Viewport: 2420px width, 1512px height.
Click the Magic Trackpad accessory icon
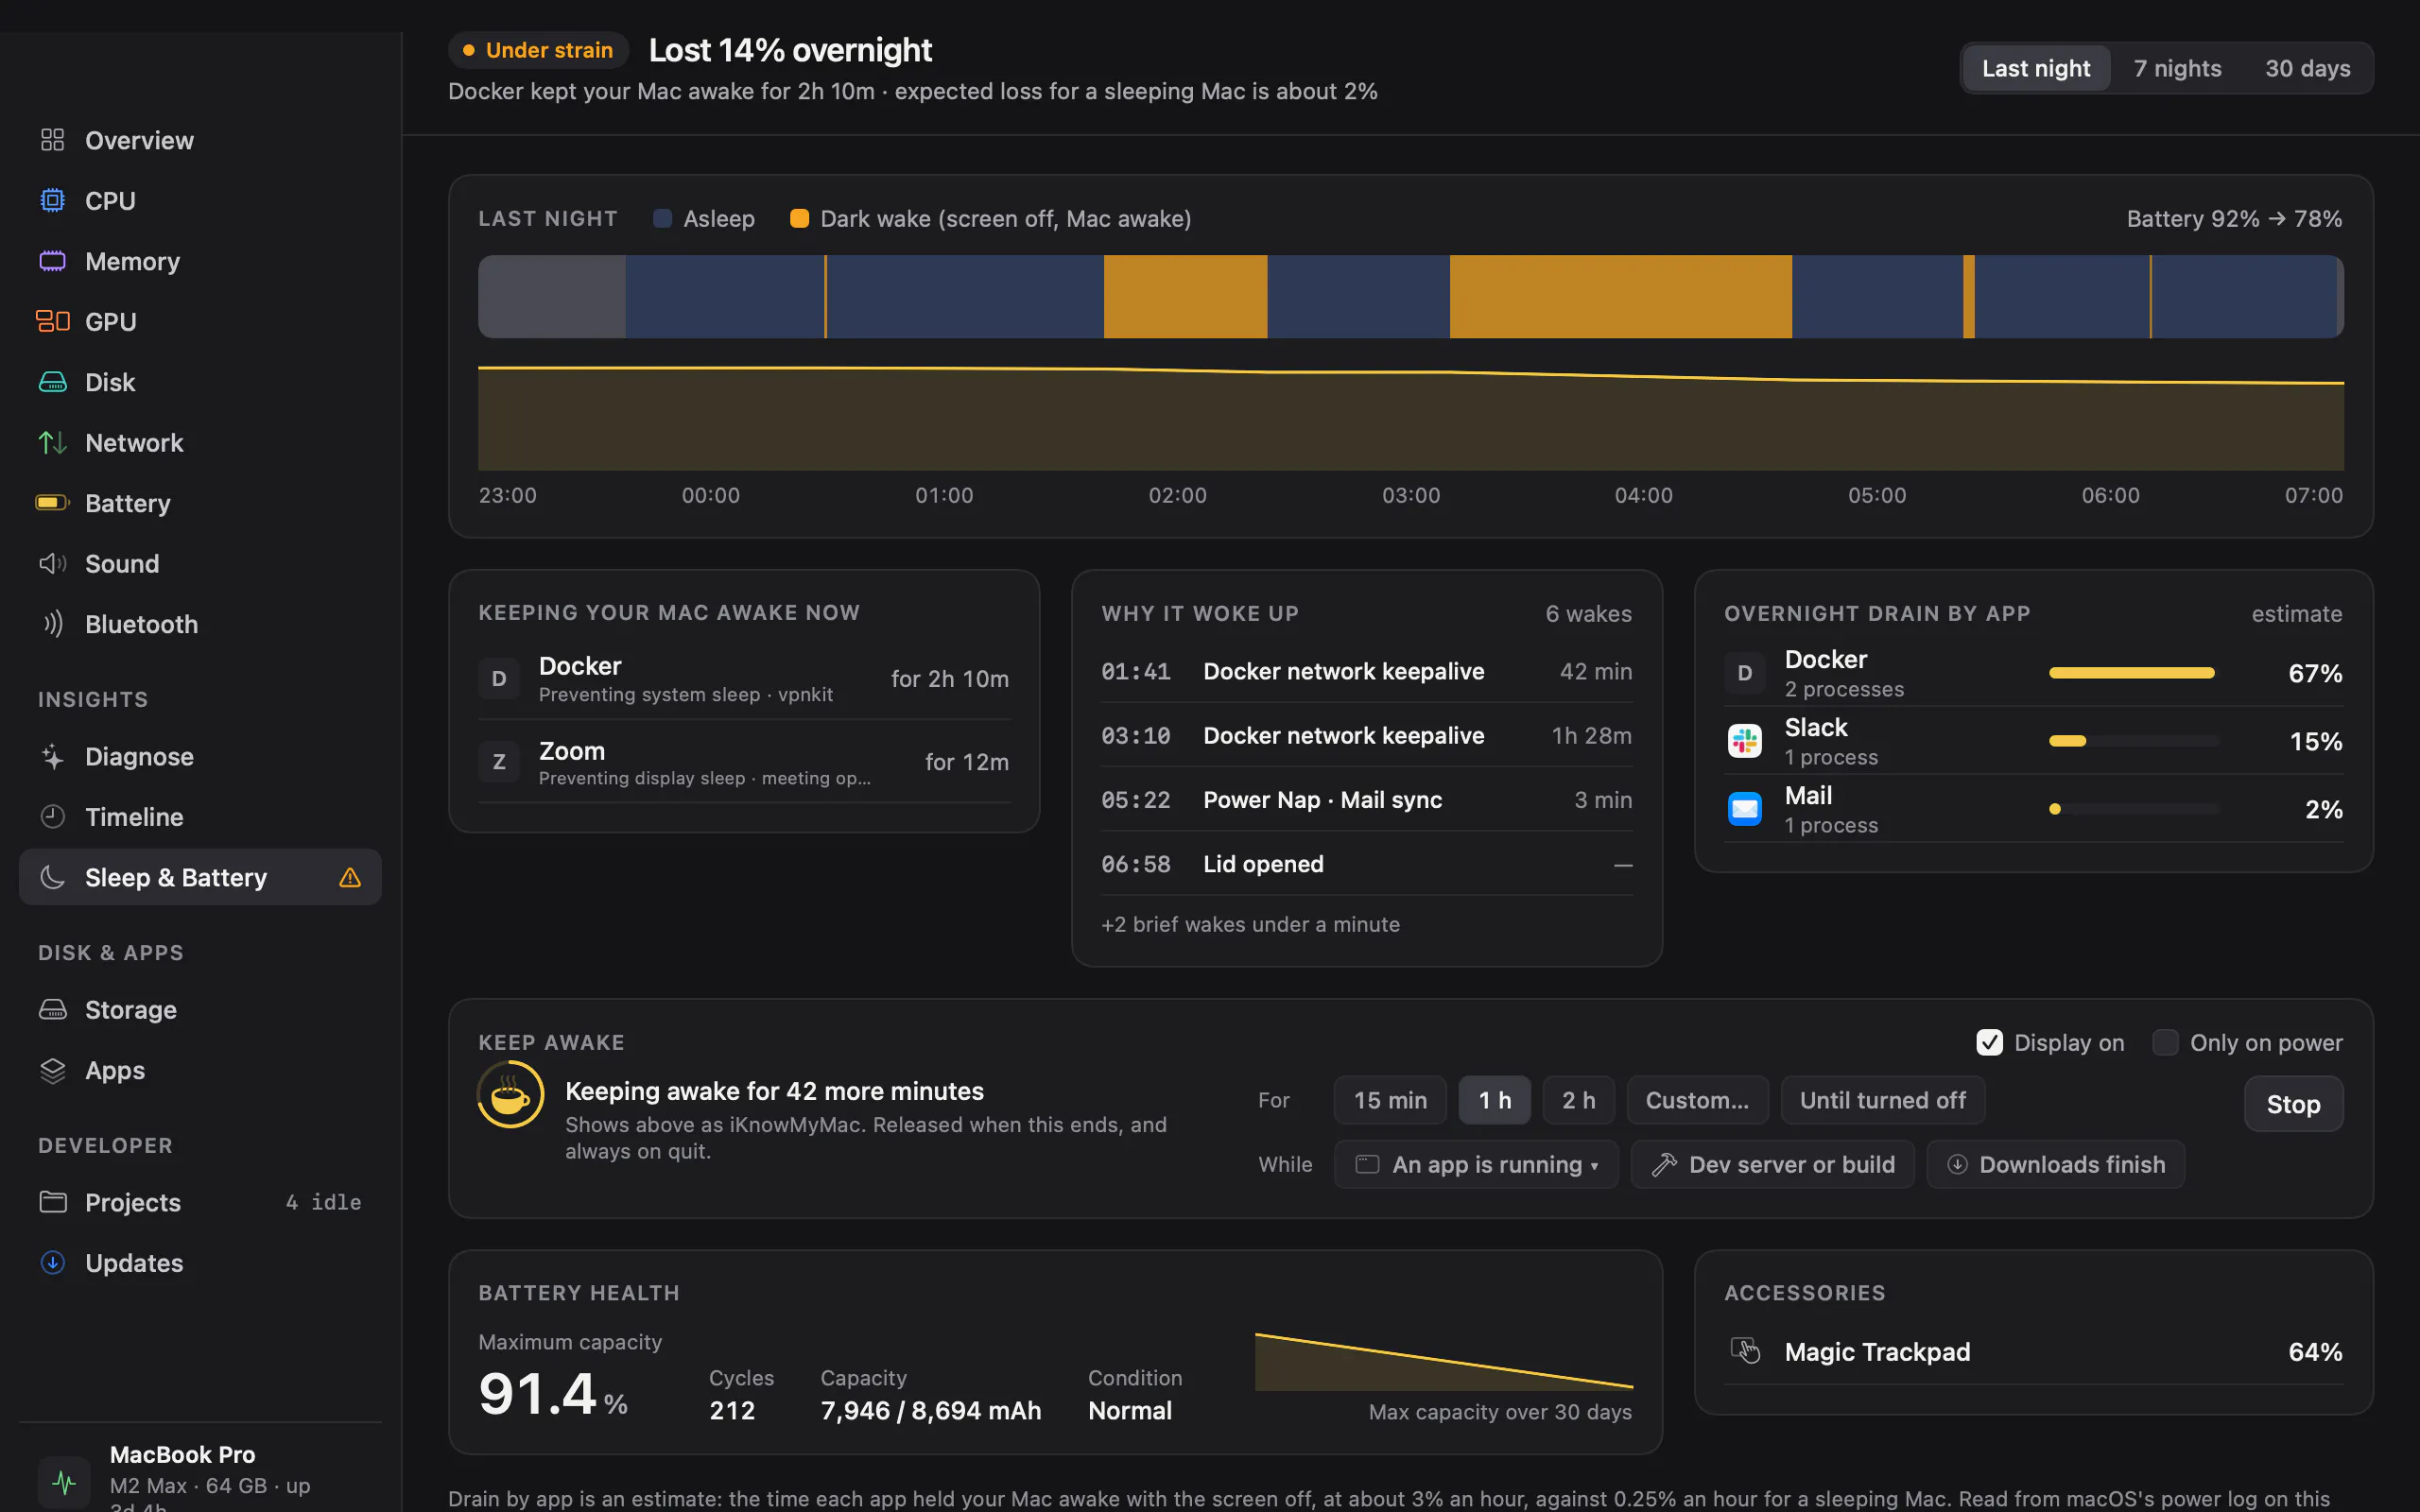(1745, 1351)
